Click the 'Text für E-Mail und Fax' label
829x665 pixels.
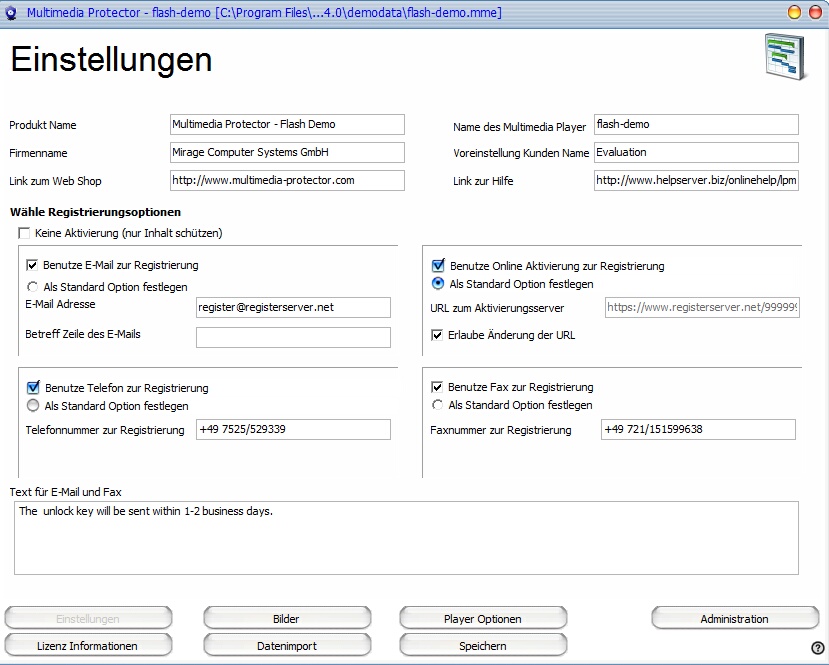click(x=66, y=492)
